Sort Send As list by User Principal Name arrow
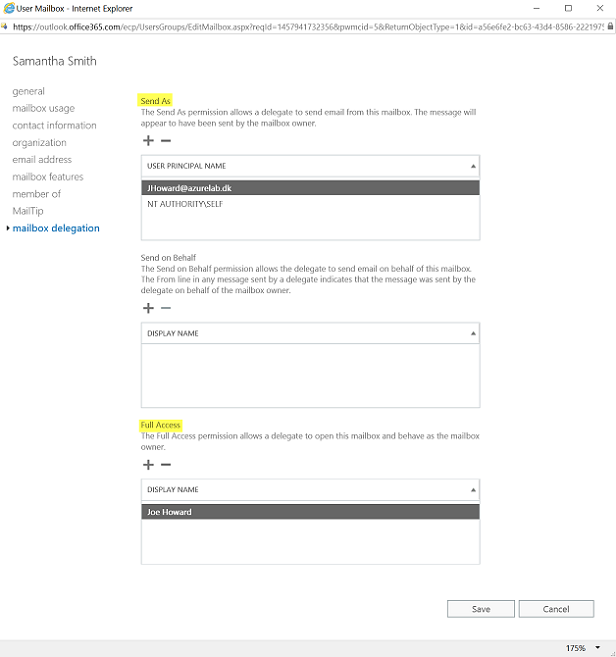Viewport: 616px width, 657px height. pyautogui.click(x=473, y=166)
